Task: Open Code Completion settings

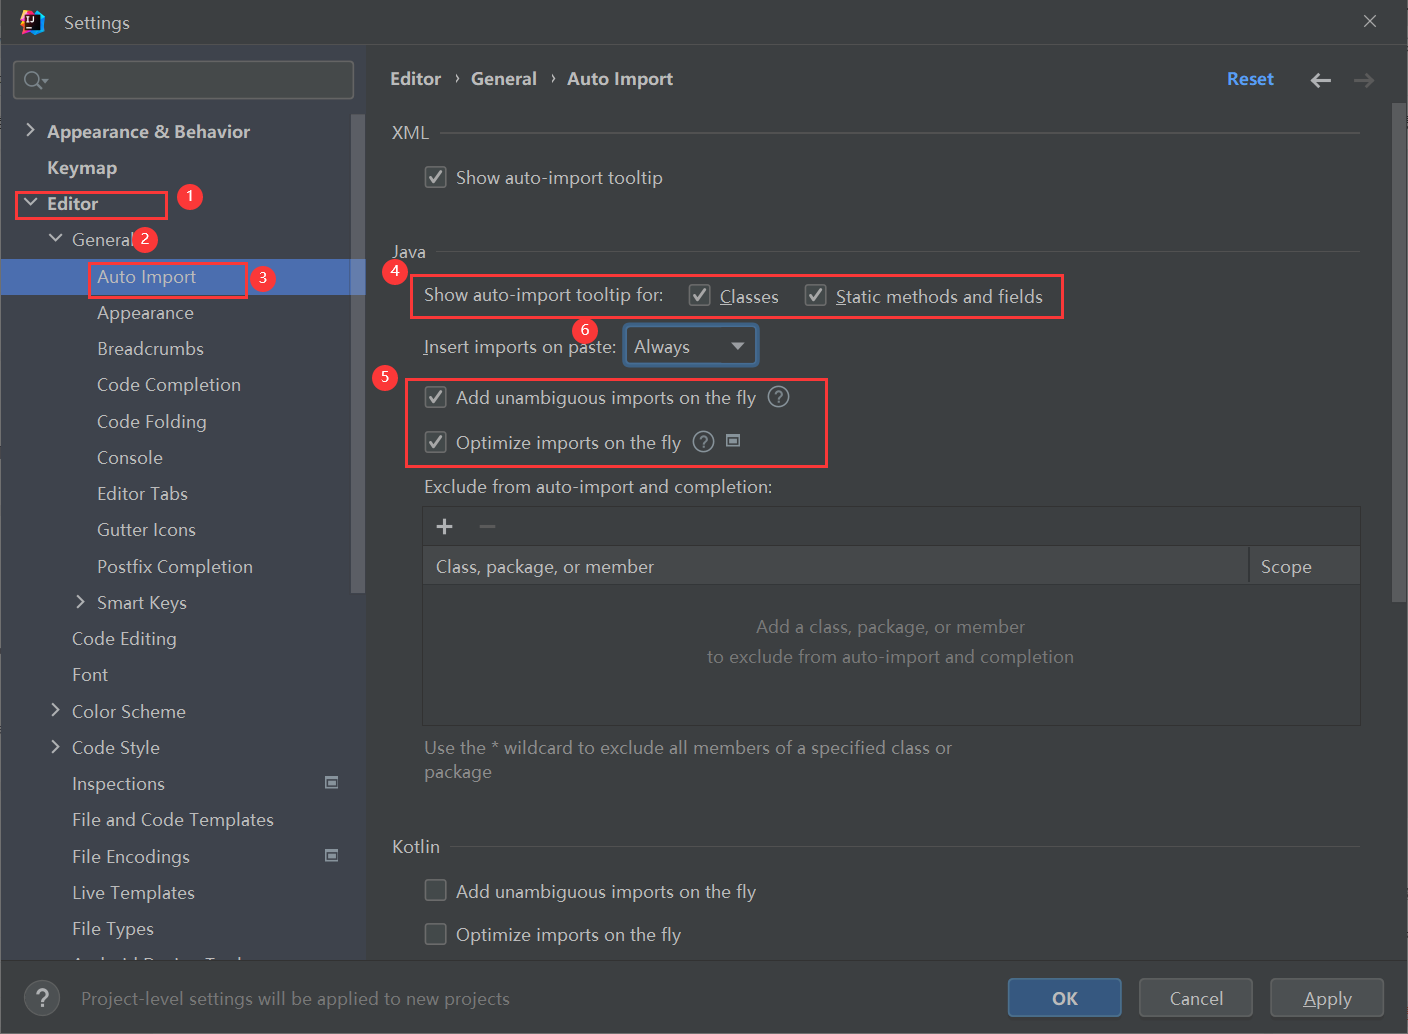Action: [169, 385]
